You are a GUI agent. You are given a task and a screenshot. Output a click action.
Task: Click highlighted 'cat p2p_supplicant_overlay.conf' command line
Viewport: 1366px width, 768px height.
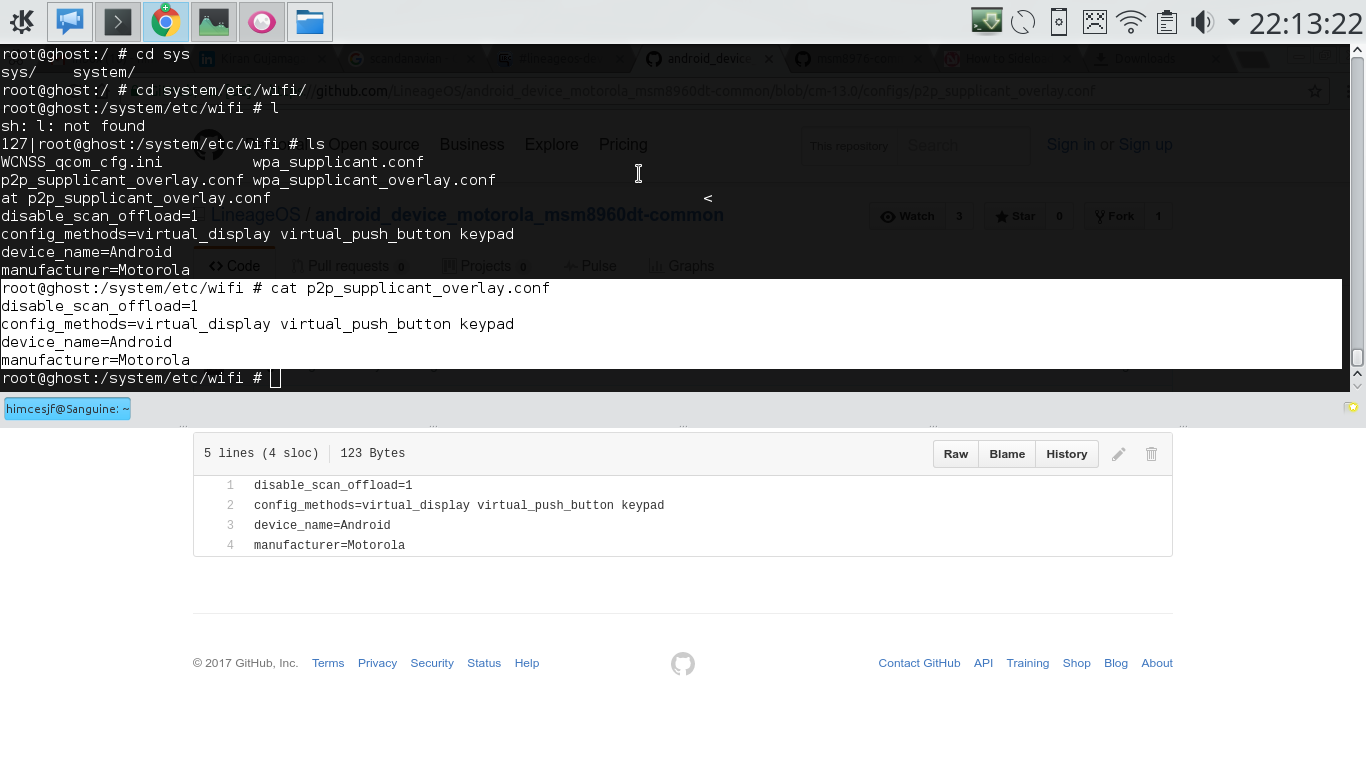click(410, 288)
